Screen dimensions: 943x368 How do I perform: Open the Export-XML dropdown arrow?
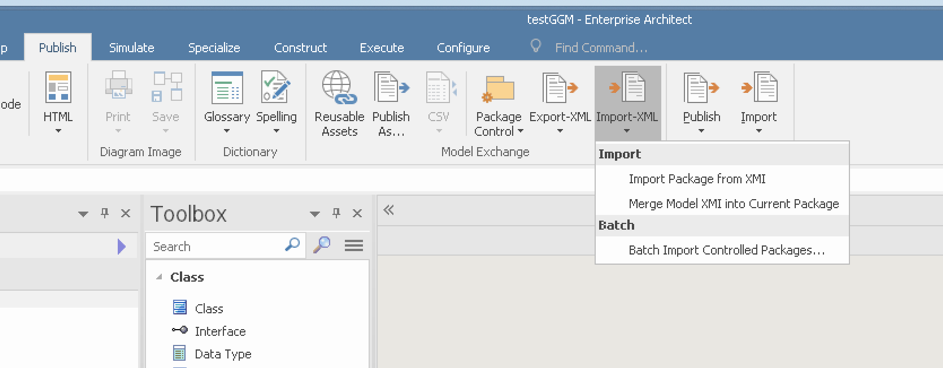[560, 130]
